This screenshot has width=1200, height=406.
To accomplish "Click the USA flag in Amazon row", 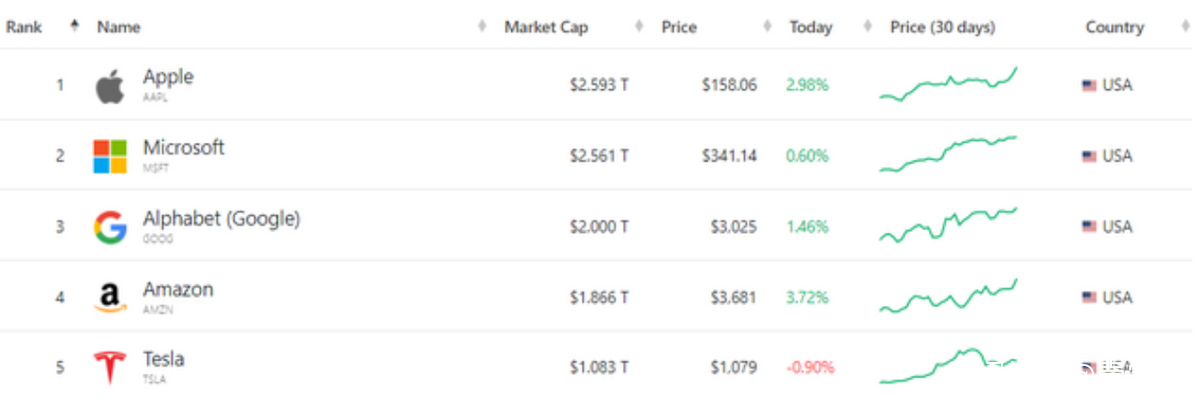I will pos(1089,298).
